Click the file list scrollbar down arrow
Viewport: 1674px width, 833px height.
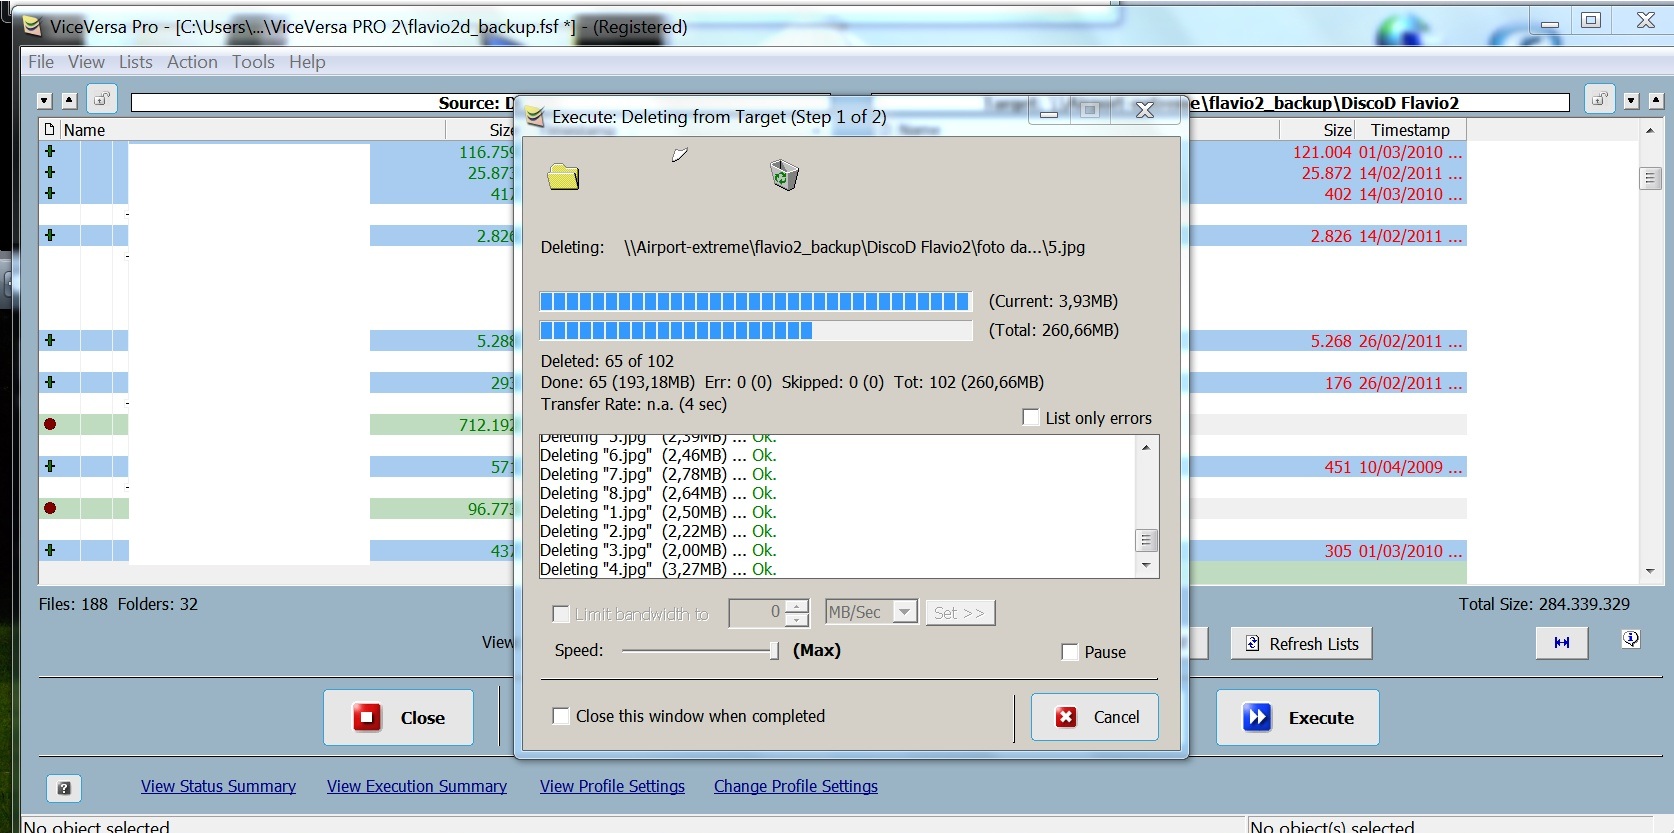click(1650, 572)
